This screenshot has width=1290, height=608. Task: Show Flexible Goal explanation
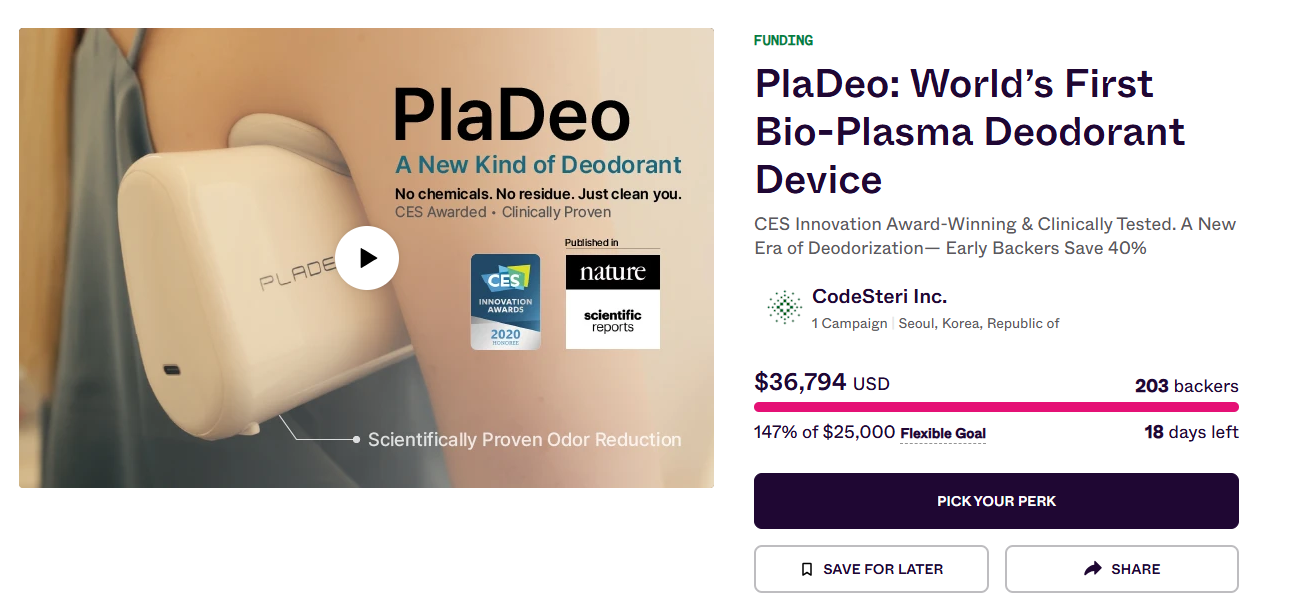943,433
